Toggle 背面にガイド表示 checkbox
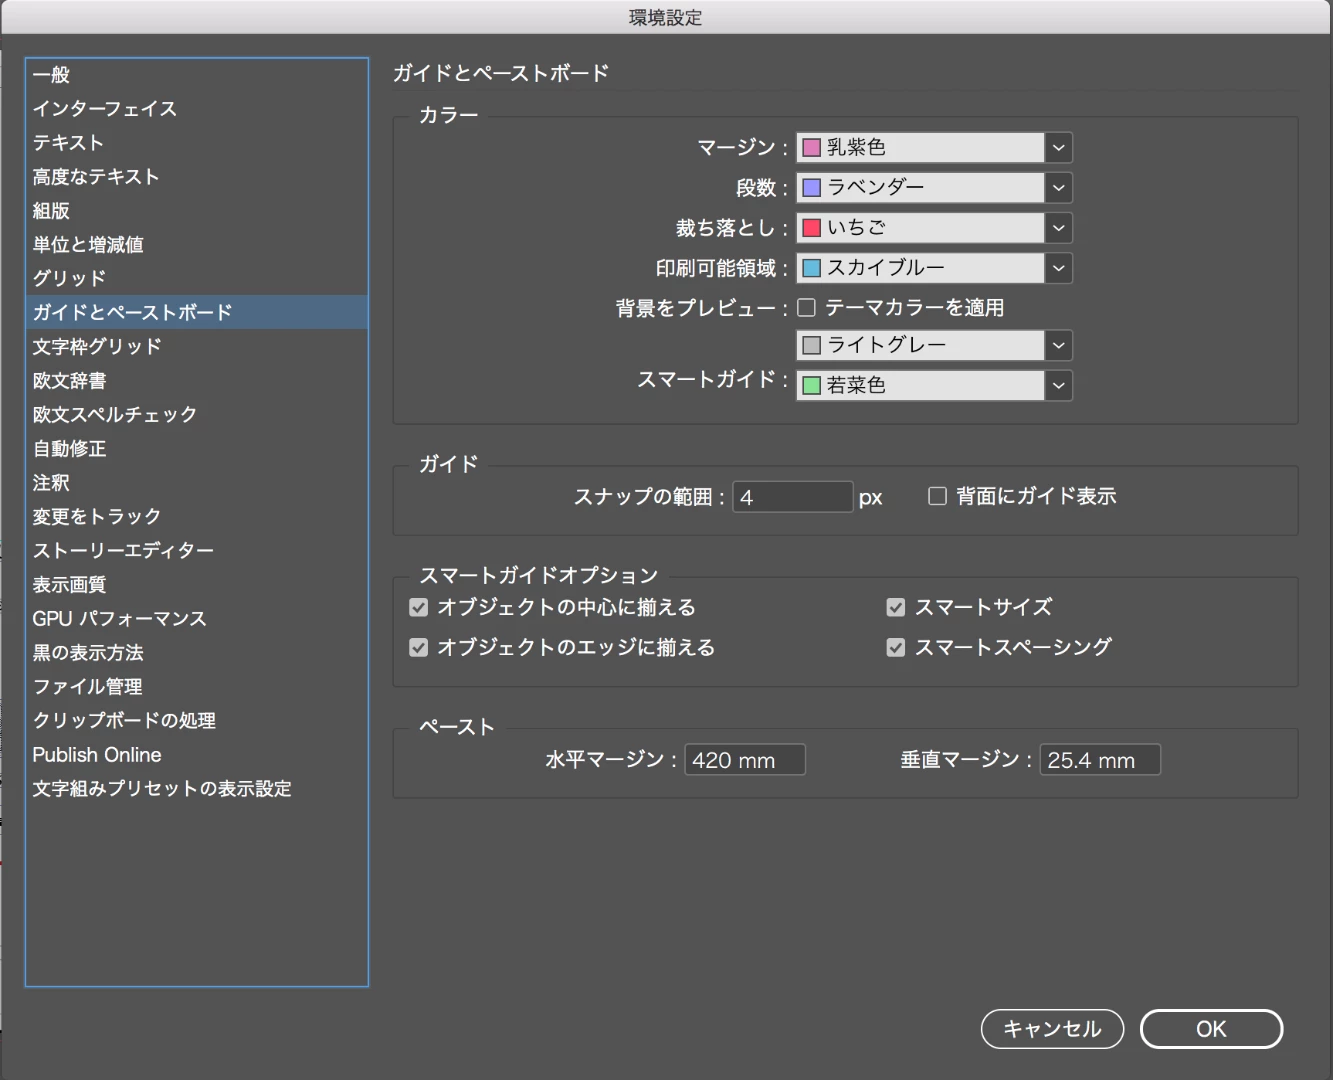 click(937, 496)
